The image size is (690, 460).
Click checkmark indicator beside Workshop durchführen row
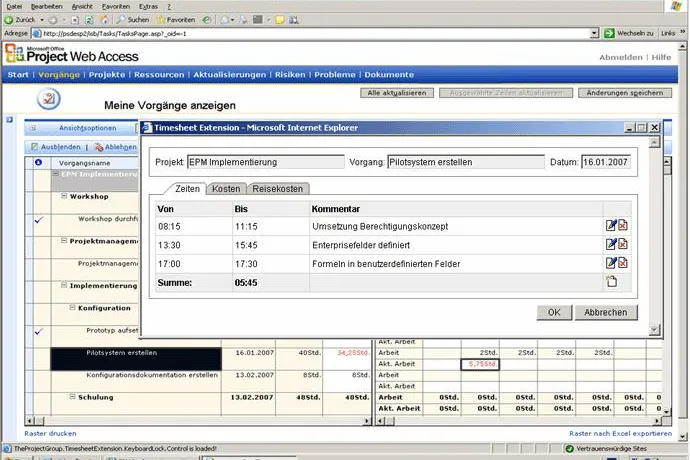(39, 220)
